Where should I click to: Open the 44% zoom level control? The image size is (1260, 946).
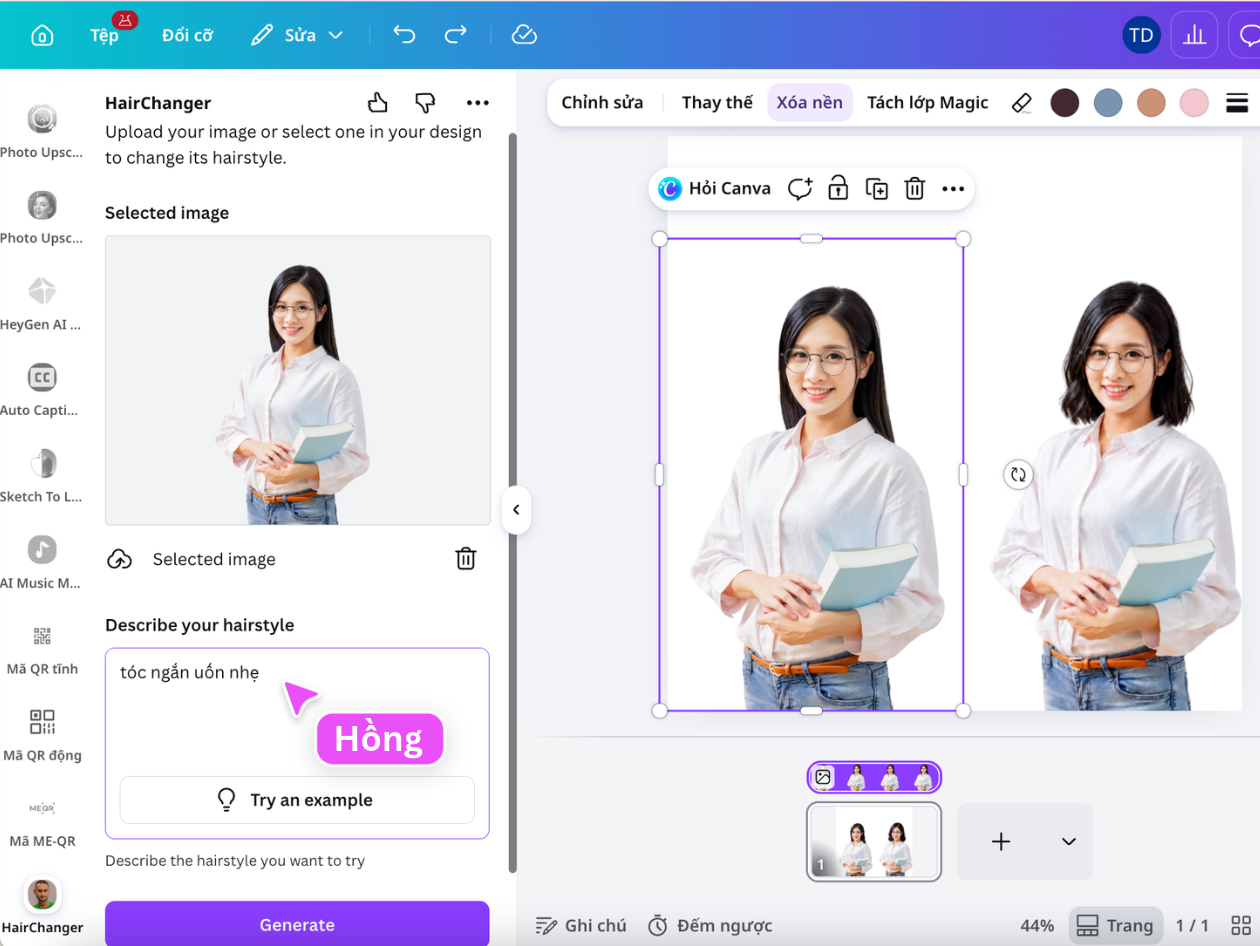[x=1037, y=925]
